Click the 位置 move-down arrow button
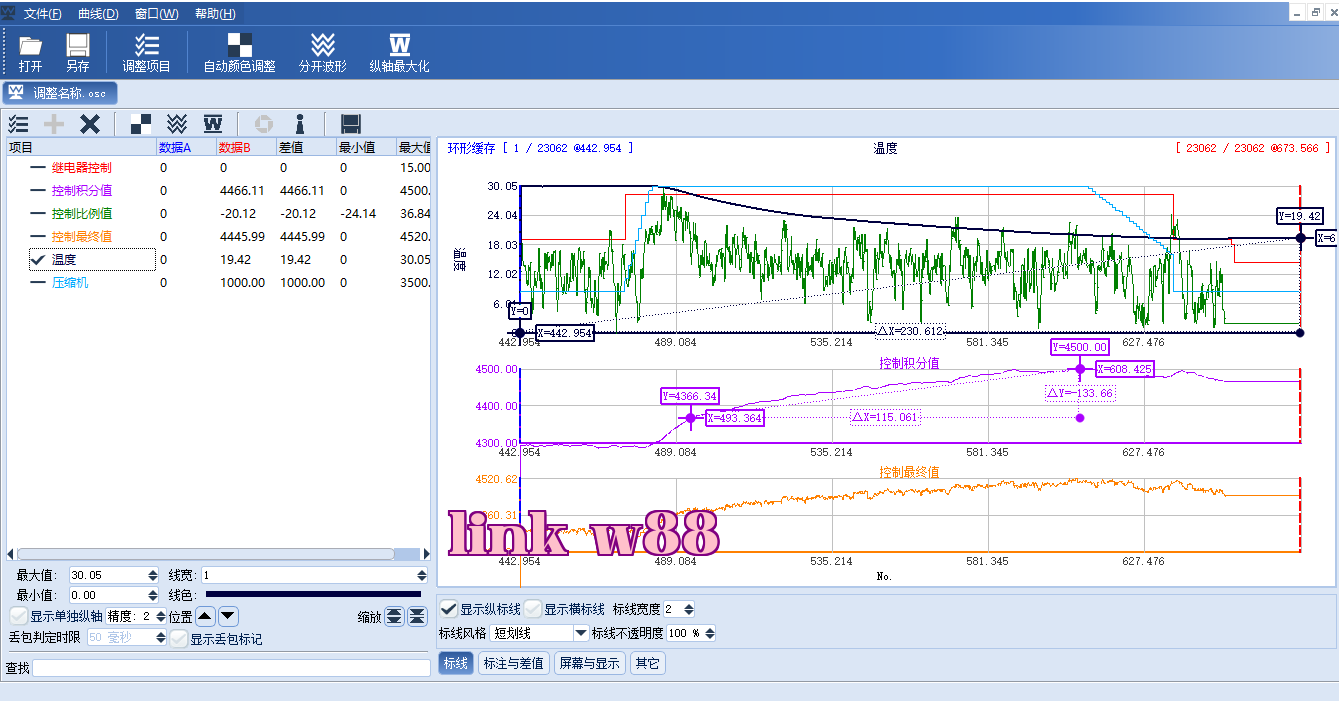The width and height of the screenshot is (1339, 701). [x=228, y=616]
